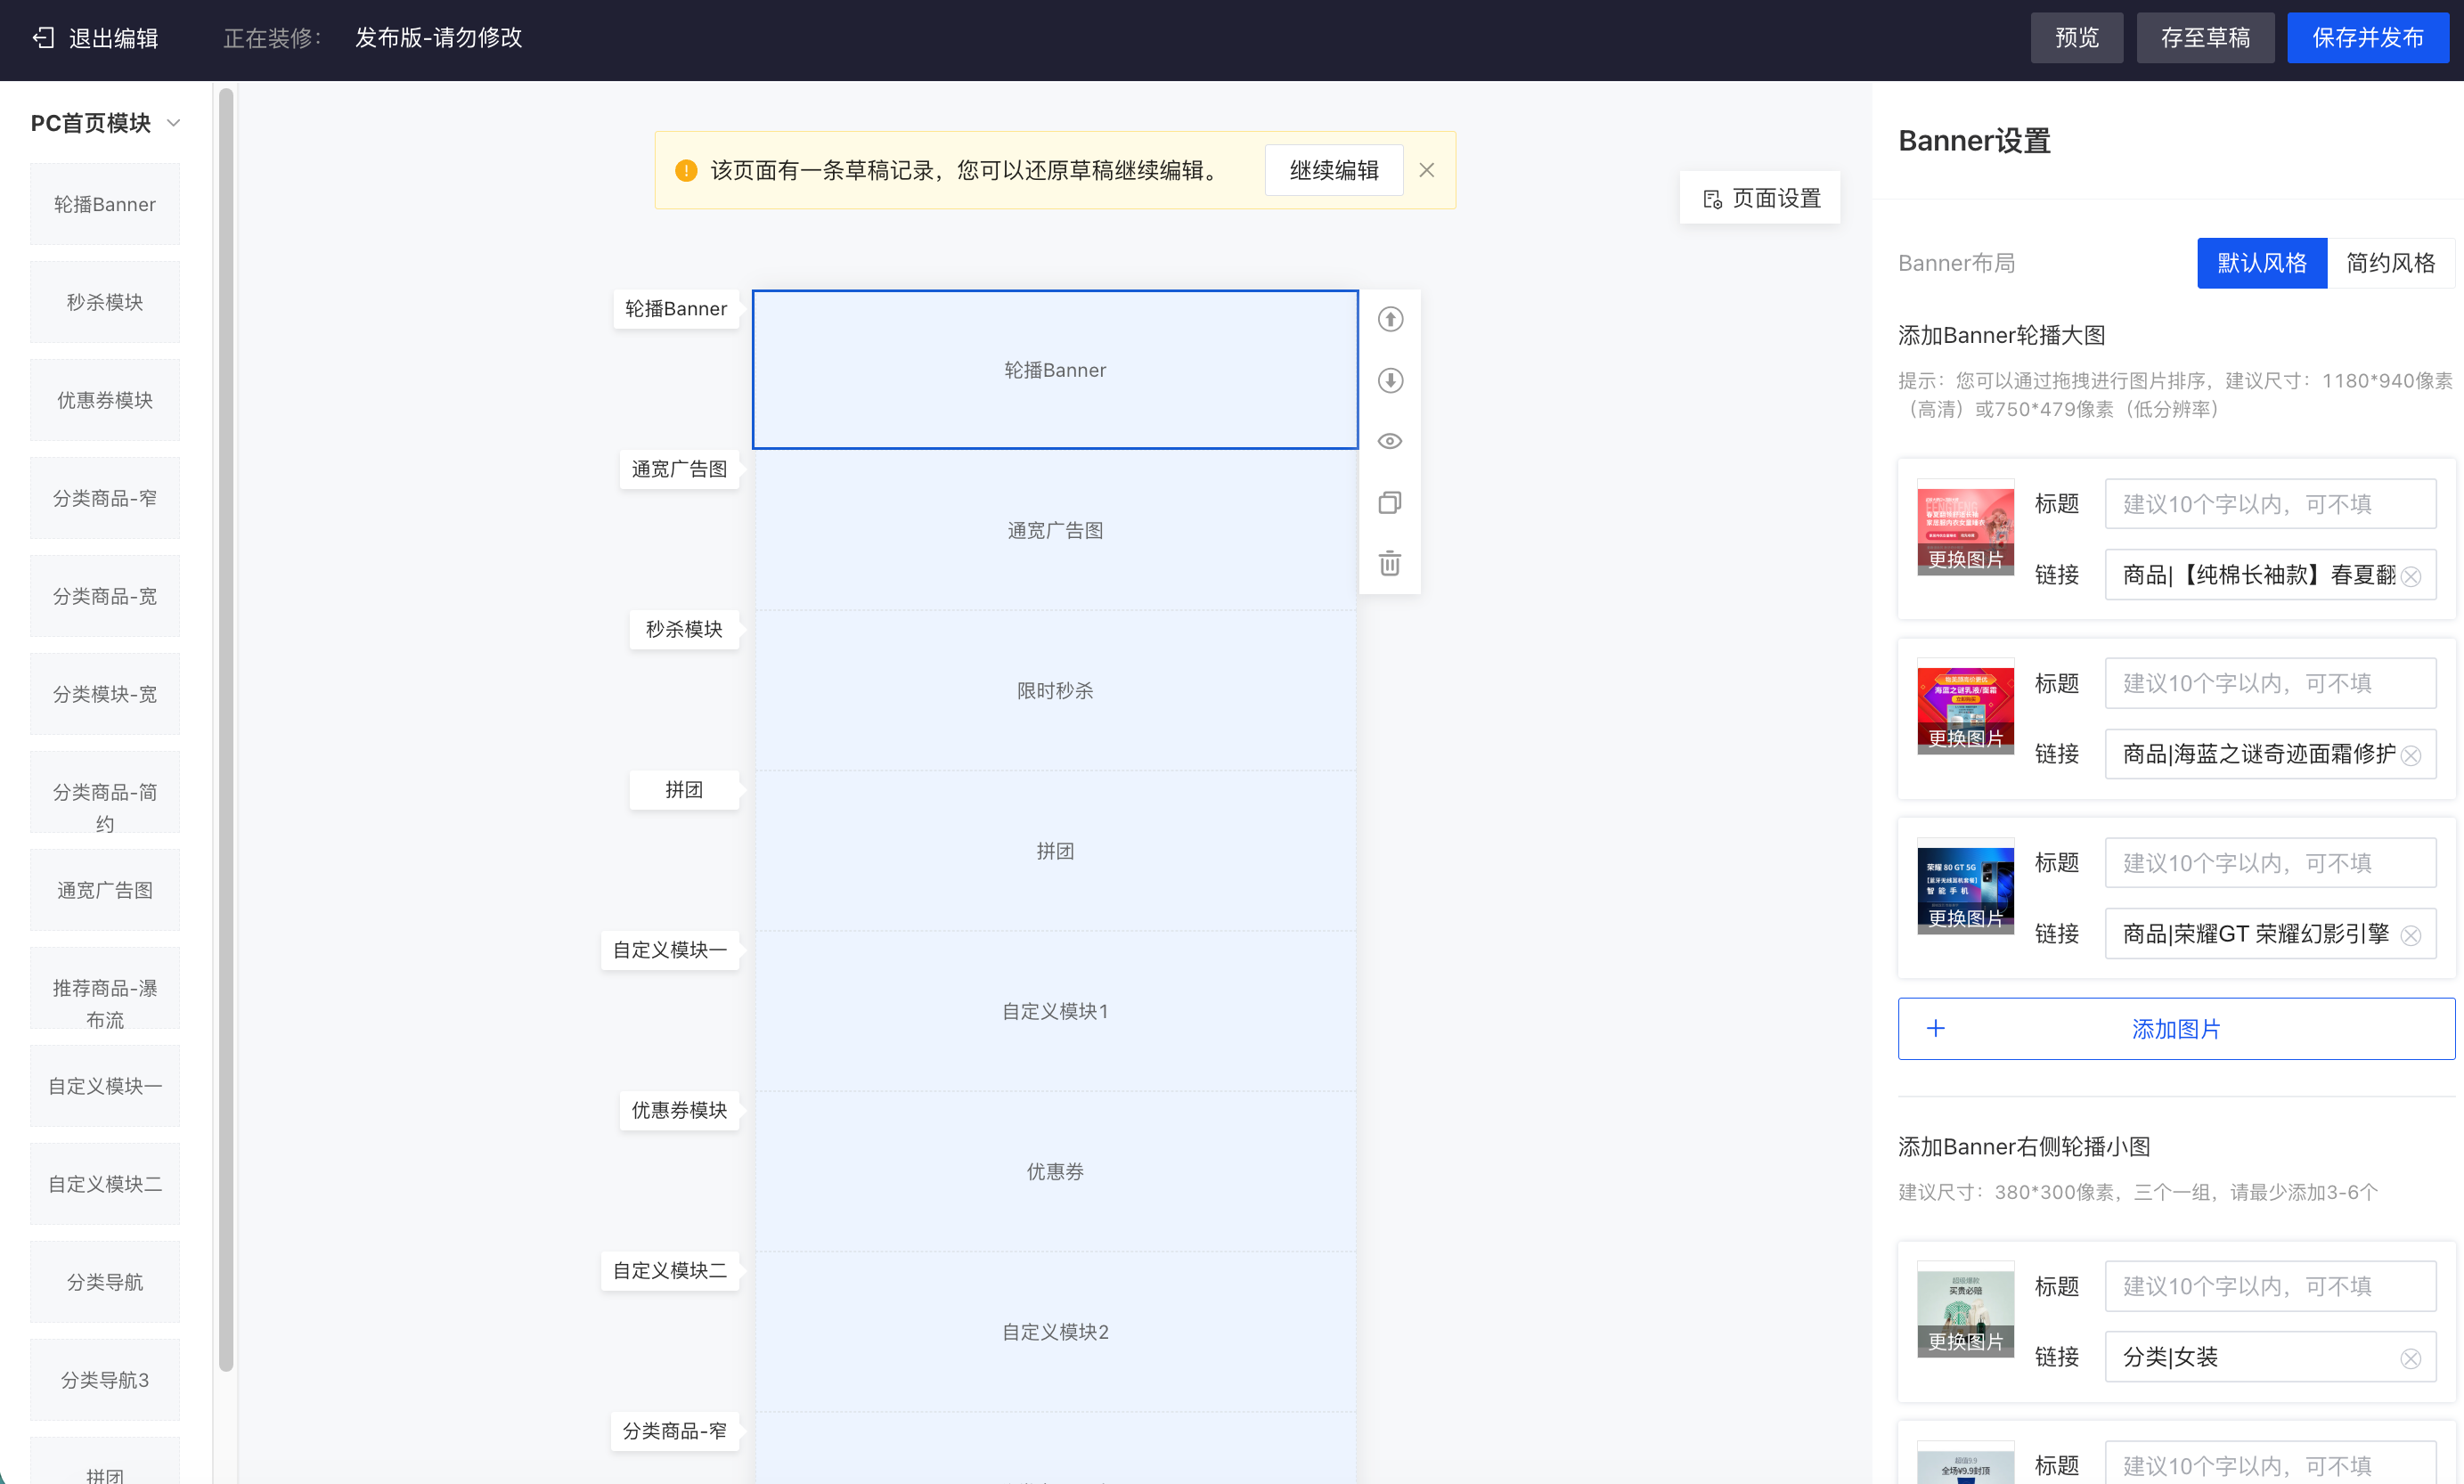Add 分类导航3 from sidebar
The height and width of the screenshot is (1484, 2464).
coord(105,1380)
